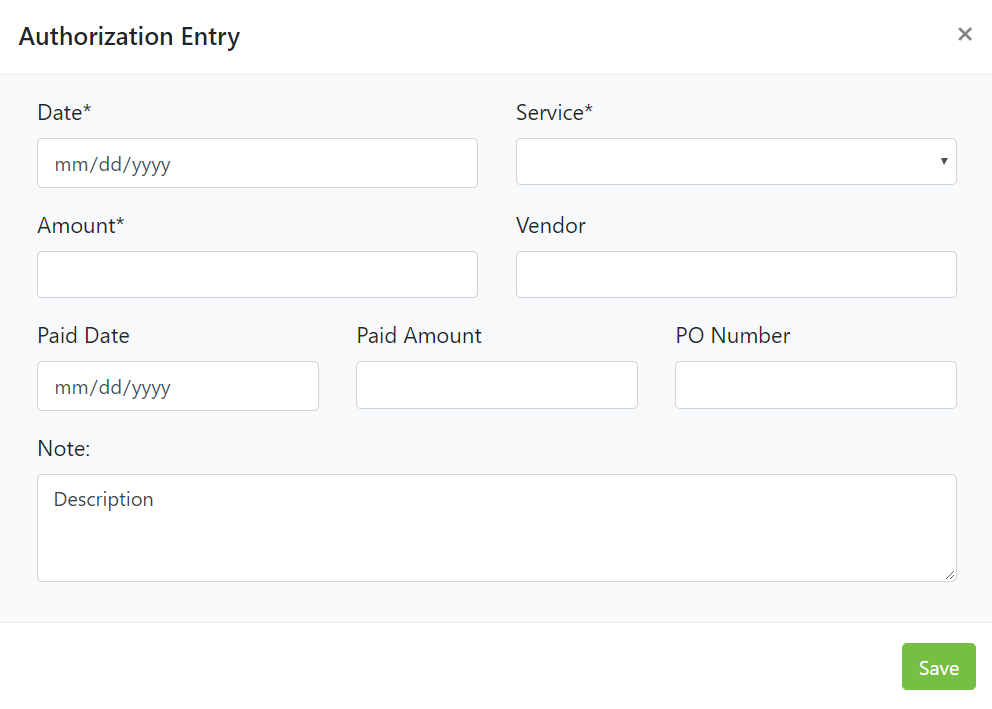Close the Authorization Entry dialog
This screenshot has width=992, height=709.
point(964,35)
